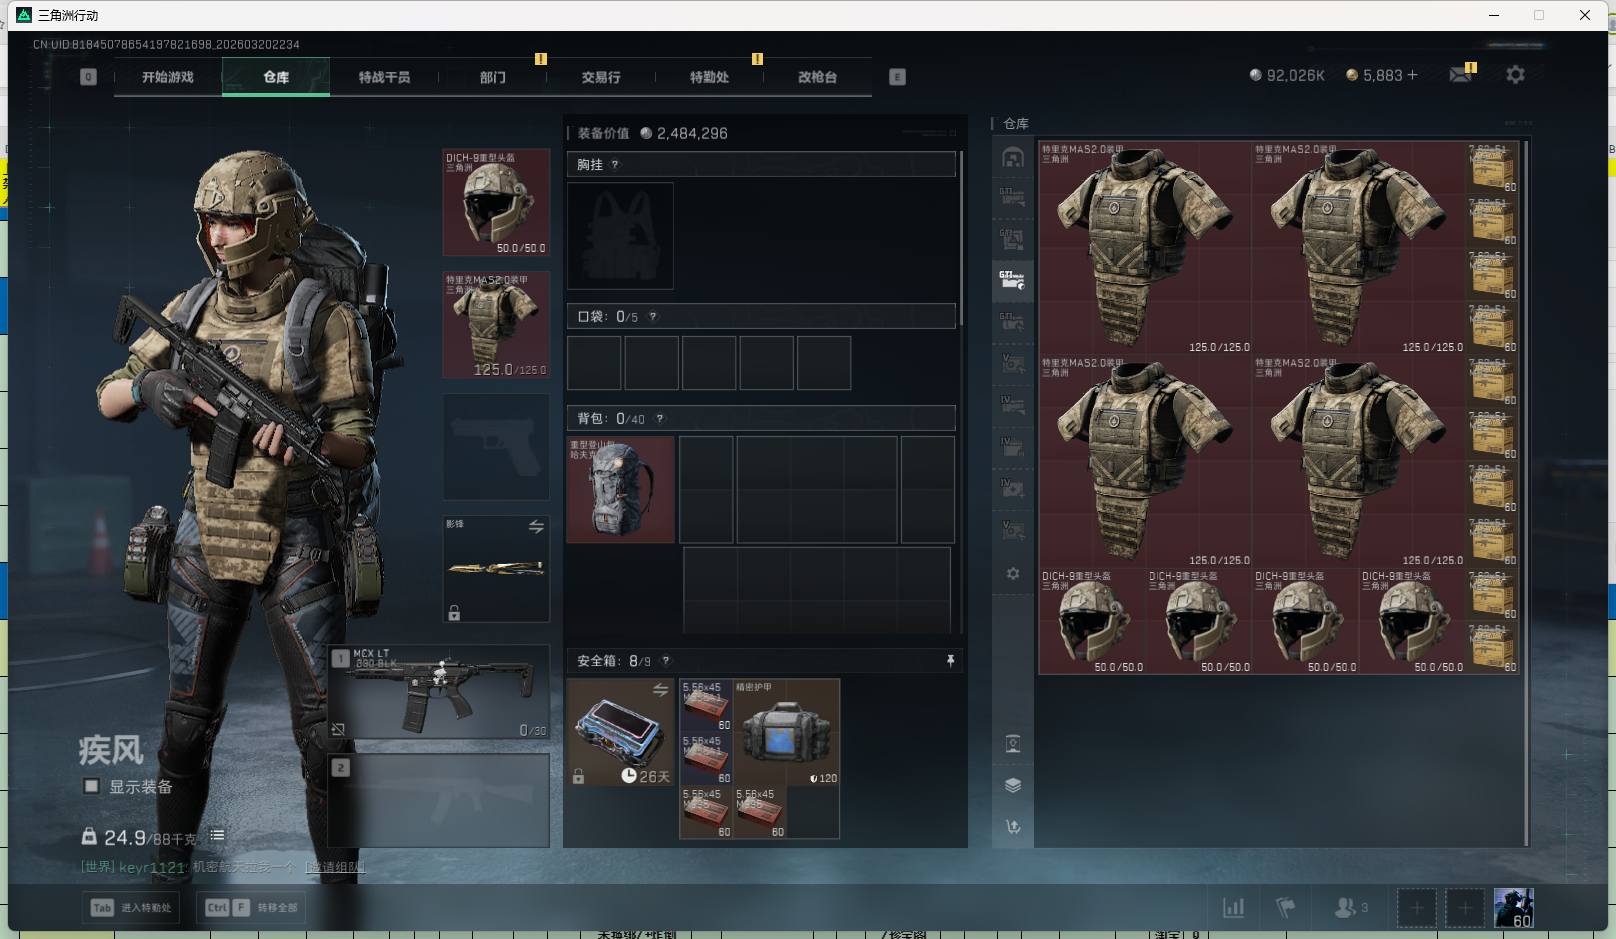Expand the weight details list icon

click(x=217, y=835)
